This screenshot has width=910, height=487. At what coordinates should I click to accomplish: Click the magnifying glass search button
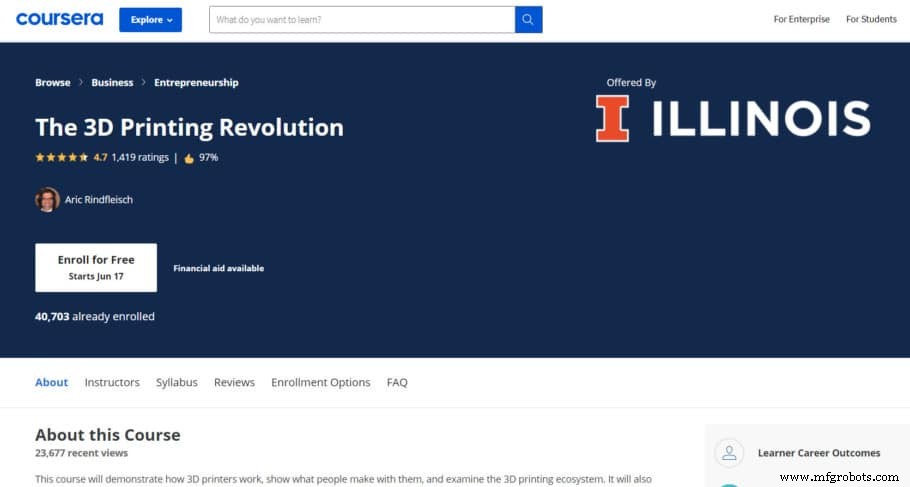tap(529, 20)
